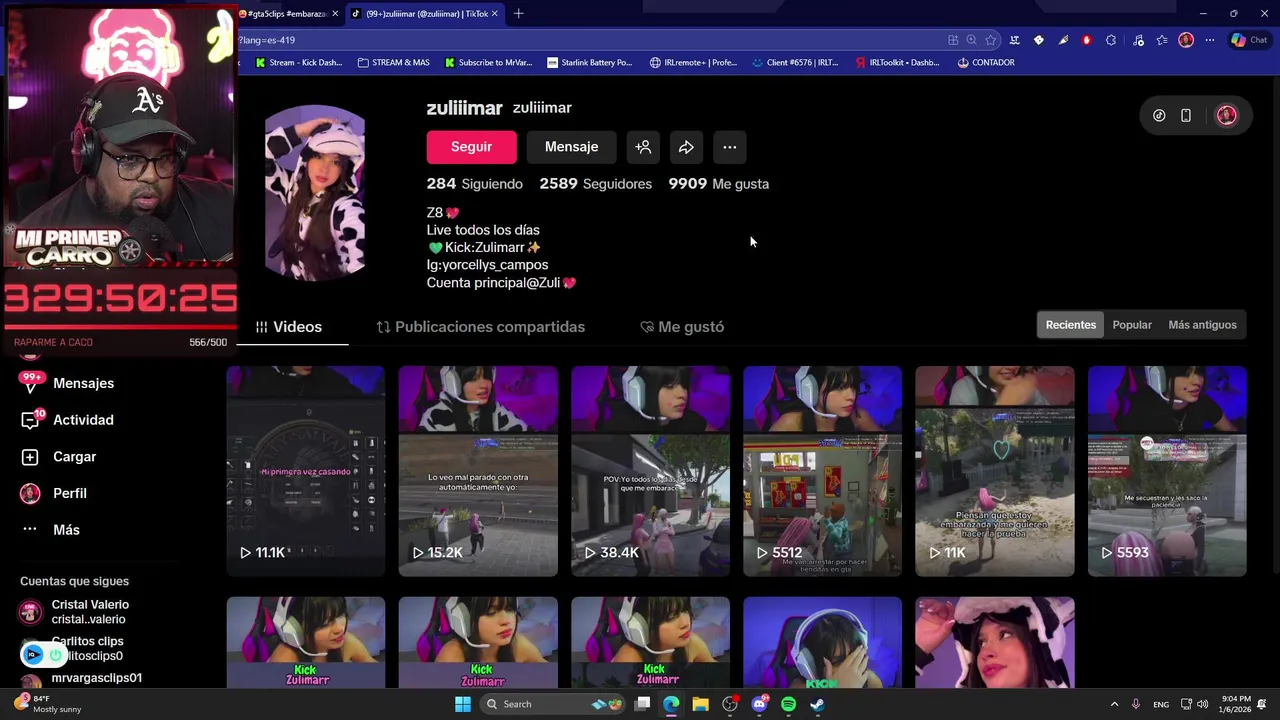Open Stream - Kick Dash bookmark
Image resolution: width=1280 pixels, height=720 pixels.
(299, 62)
